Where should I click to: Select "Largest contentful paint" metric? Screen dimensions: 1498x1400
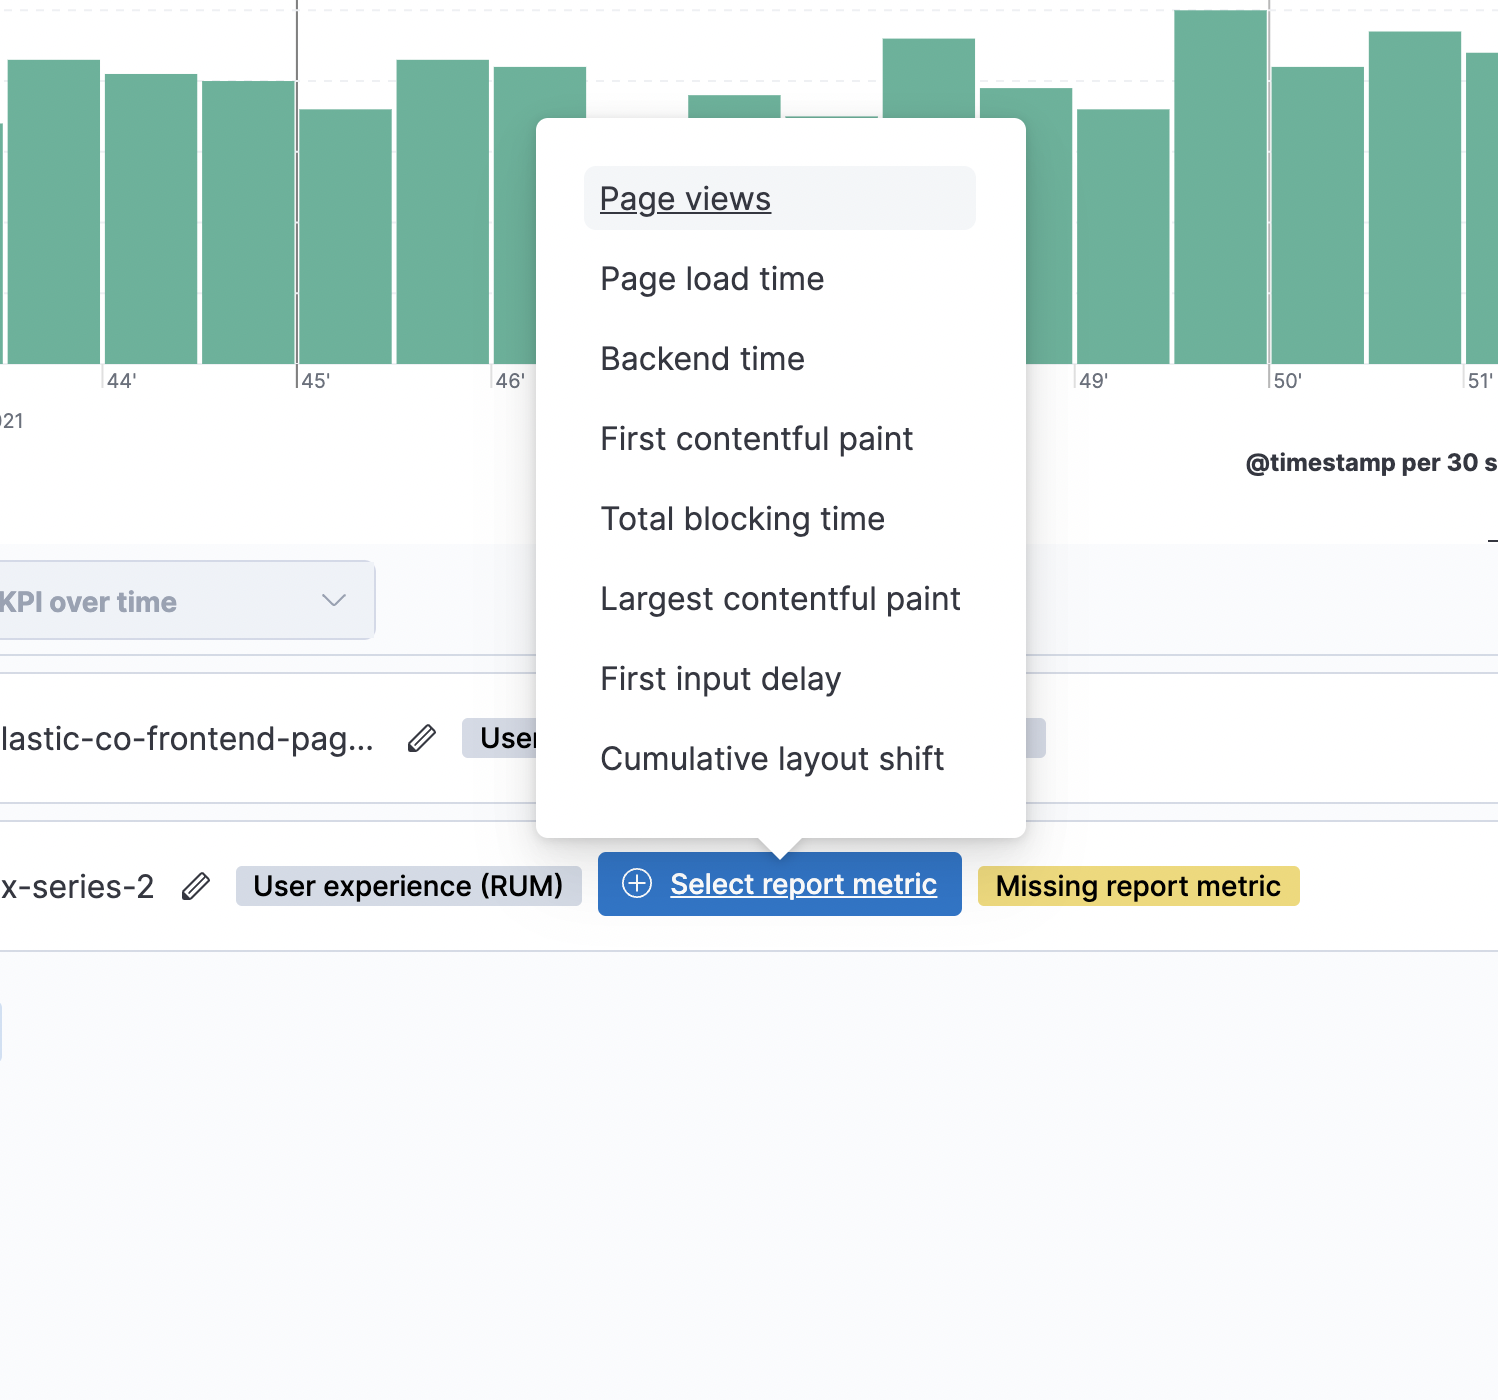[x=779, y=599]
